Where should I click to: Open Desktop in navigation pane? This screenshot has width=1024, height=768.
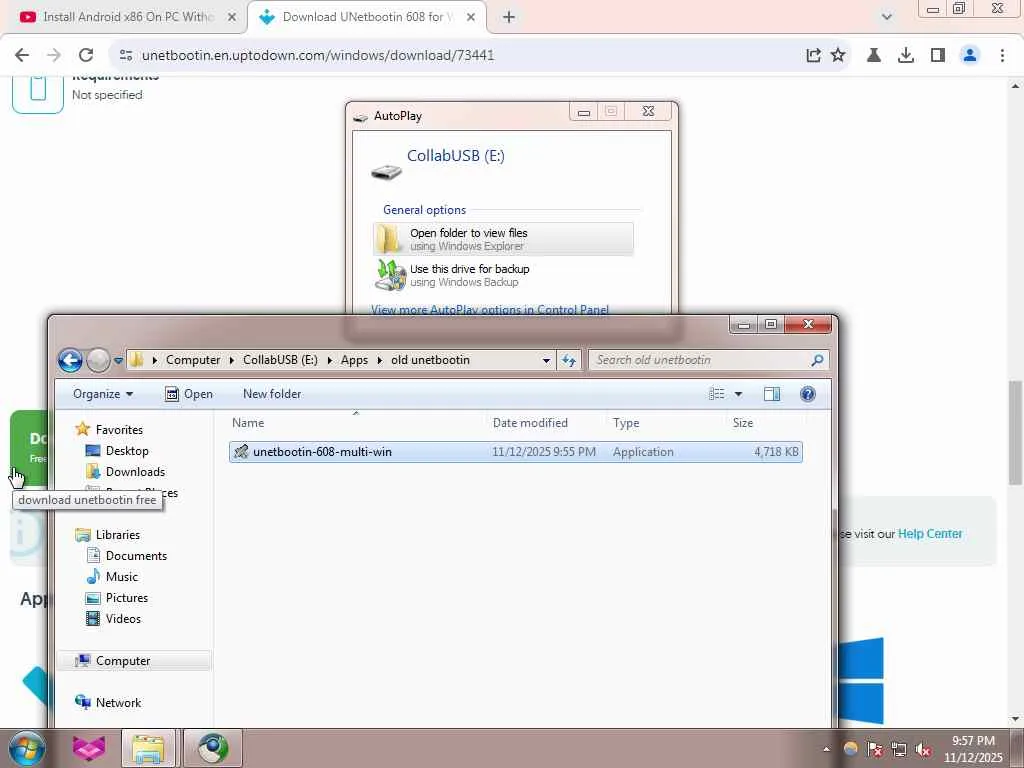click(127, 451)
